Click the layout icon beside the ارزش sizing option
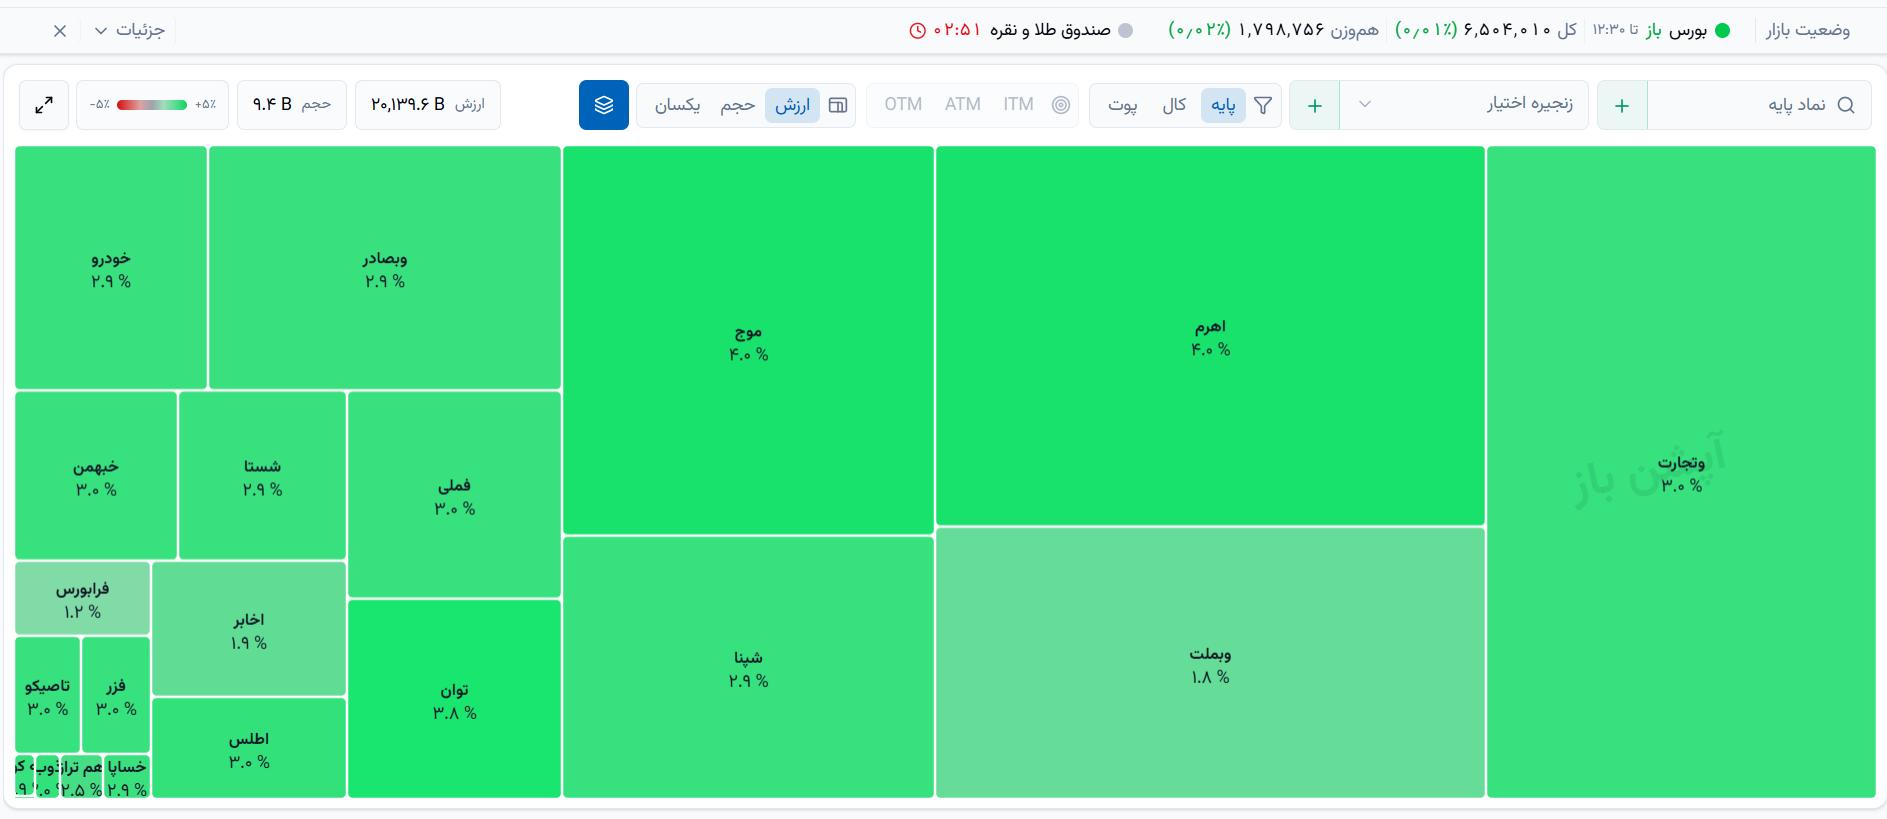Viewport: 1887px width, 819px height. (x=838, y=105)
